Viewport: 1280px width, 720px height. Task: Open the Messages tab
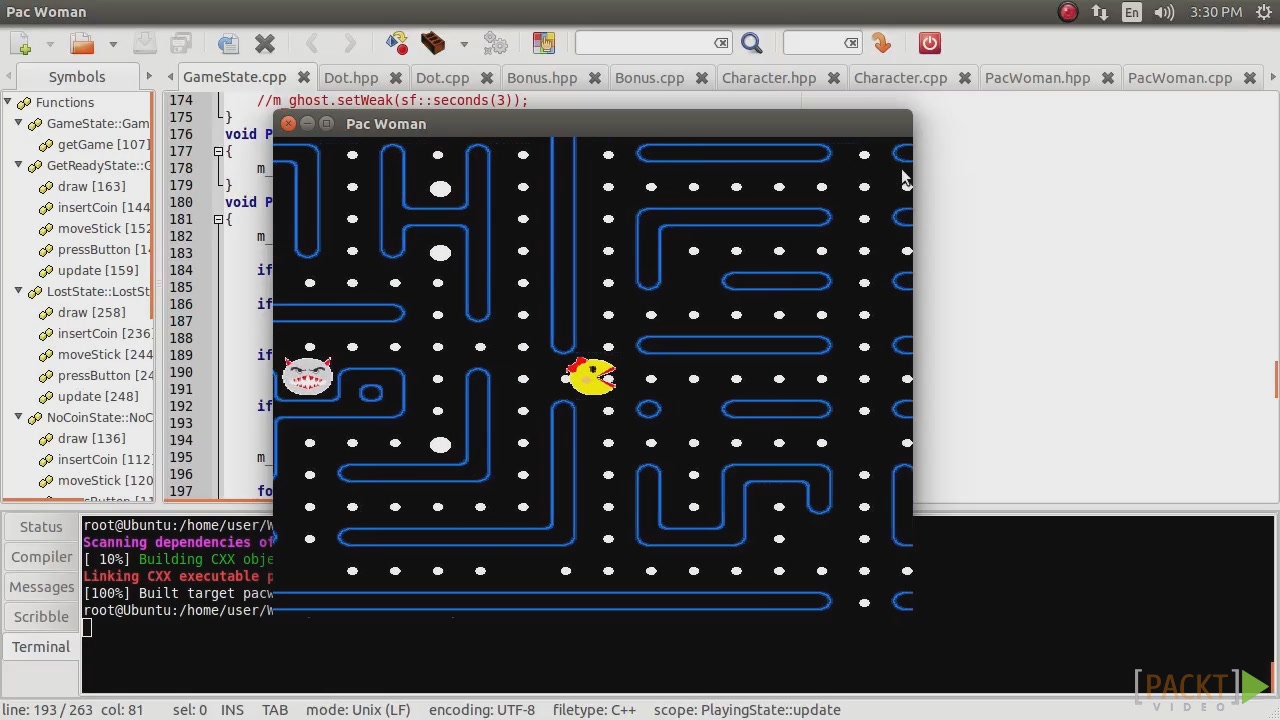coord(41,587)
